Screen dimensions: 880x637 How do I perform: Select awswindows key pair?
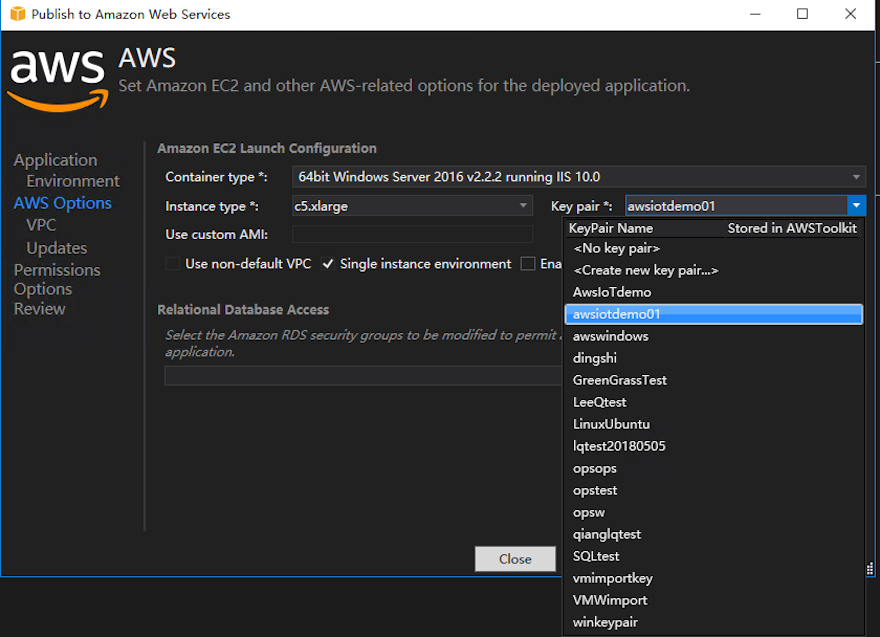point(714,336)
